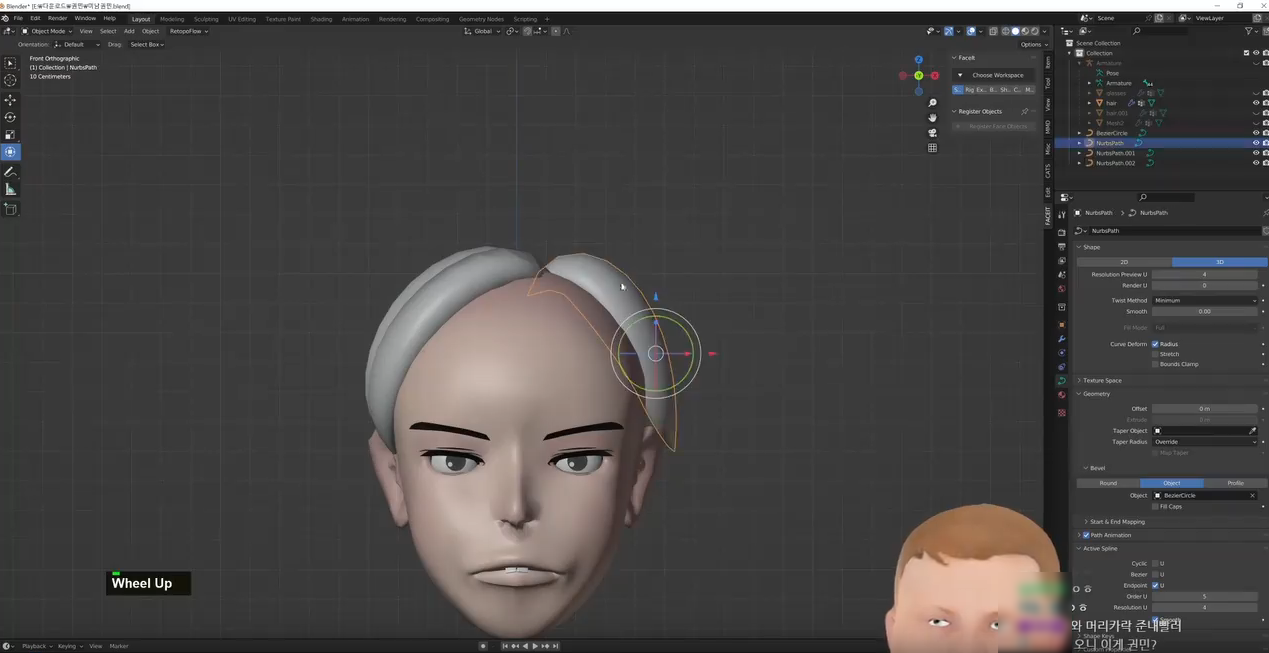The height and width of the screenshot is (653, 1269).
Task: Uncheck the Radius curve deform checkbox
Action: (x=1155, y=344)
